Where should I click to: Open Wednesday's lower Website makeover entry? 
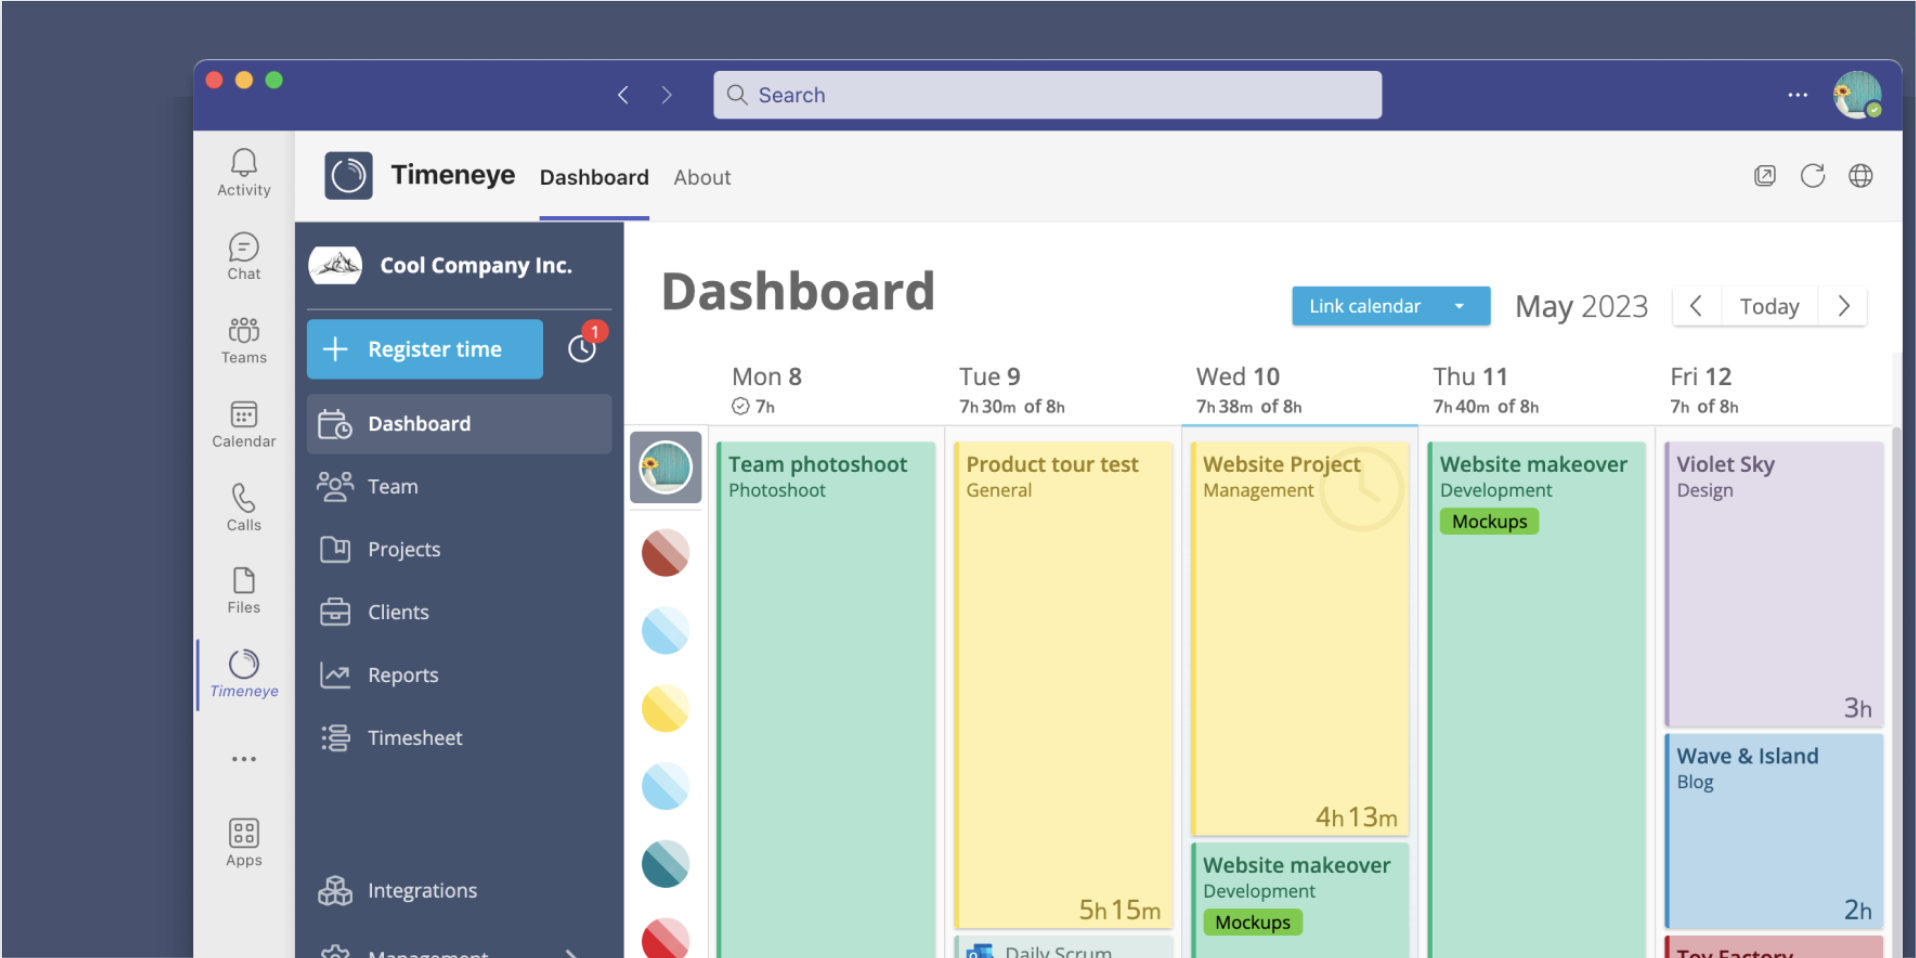click(x=1300, y=901)
